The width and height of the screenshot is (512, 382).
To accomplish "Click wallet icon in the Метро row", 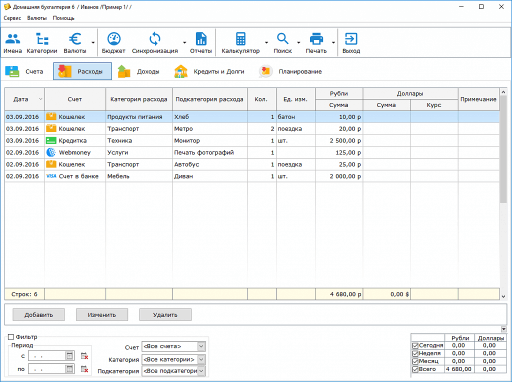I will [51, 128].
